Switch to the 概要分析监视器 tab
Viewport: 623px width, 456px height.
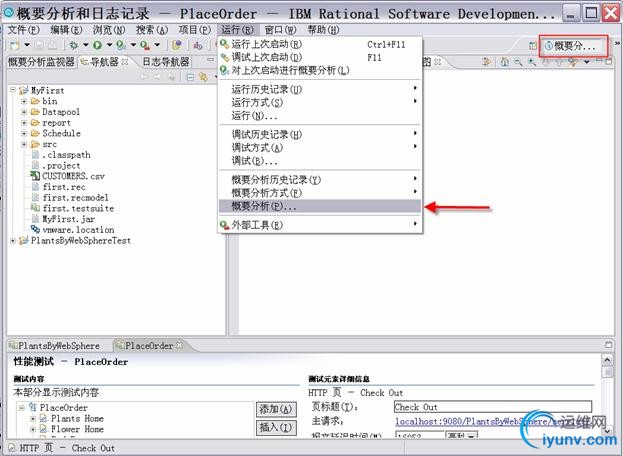[41, 62]
